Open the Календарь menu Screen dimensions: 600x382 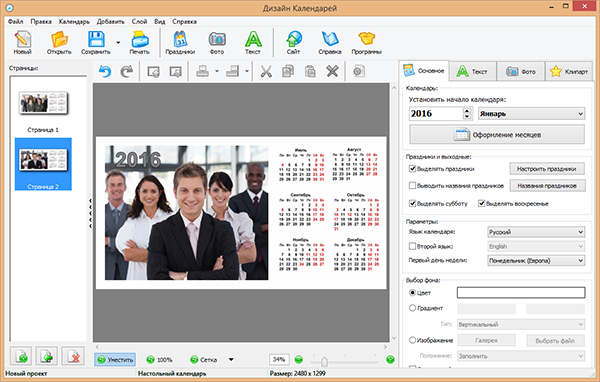pos(74,21)
